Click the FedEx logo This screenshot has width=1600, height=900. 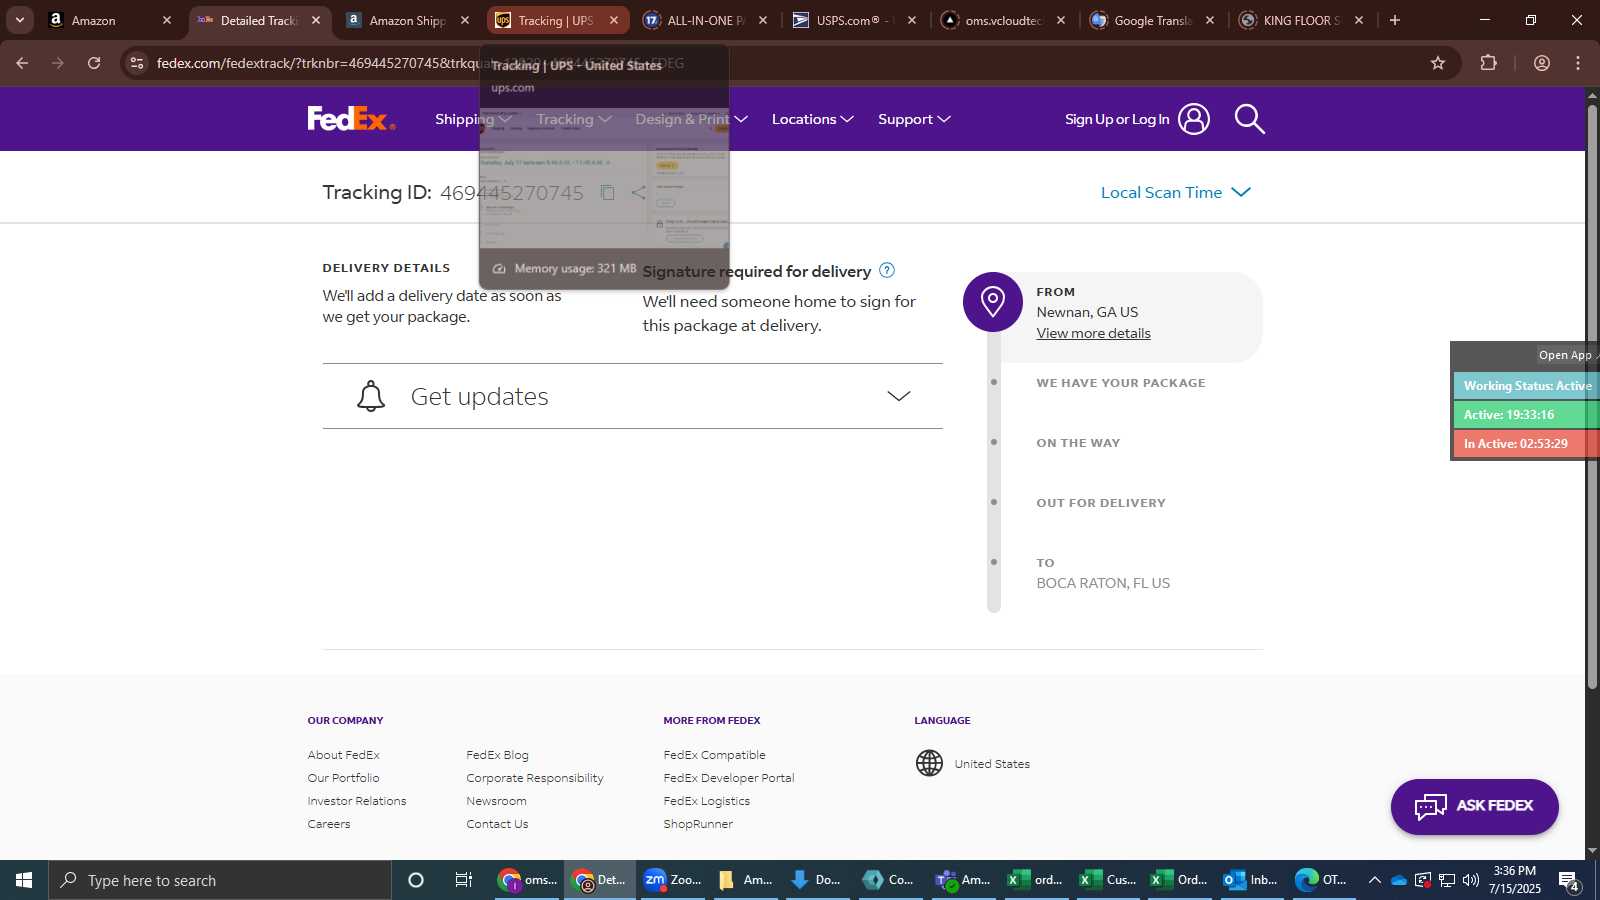pyautogui.click(x=351, y=119)
